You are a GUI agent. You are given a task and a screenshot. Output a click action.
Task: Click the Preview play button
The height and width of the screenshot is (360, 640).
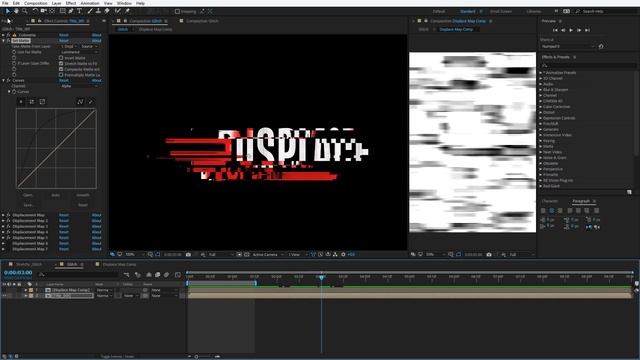tap(571, 30)
